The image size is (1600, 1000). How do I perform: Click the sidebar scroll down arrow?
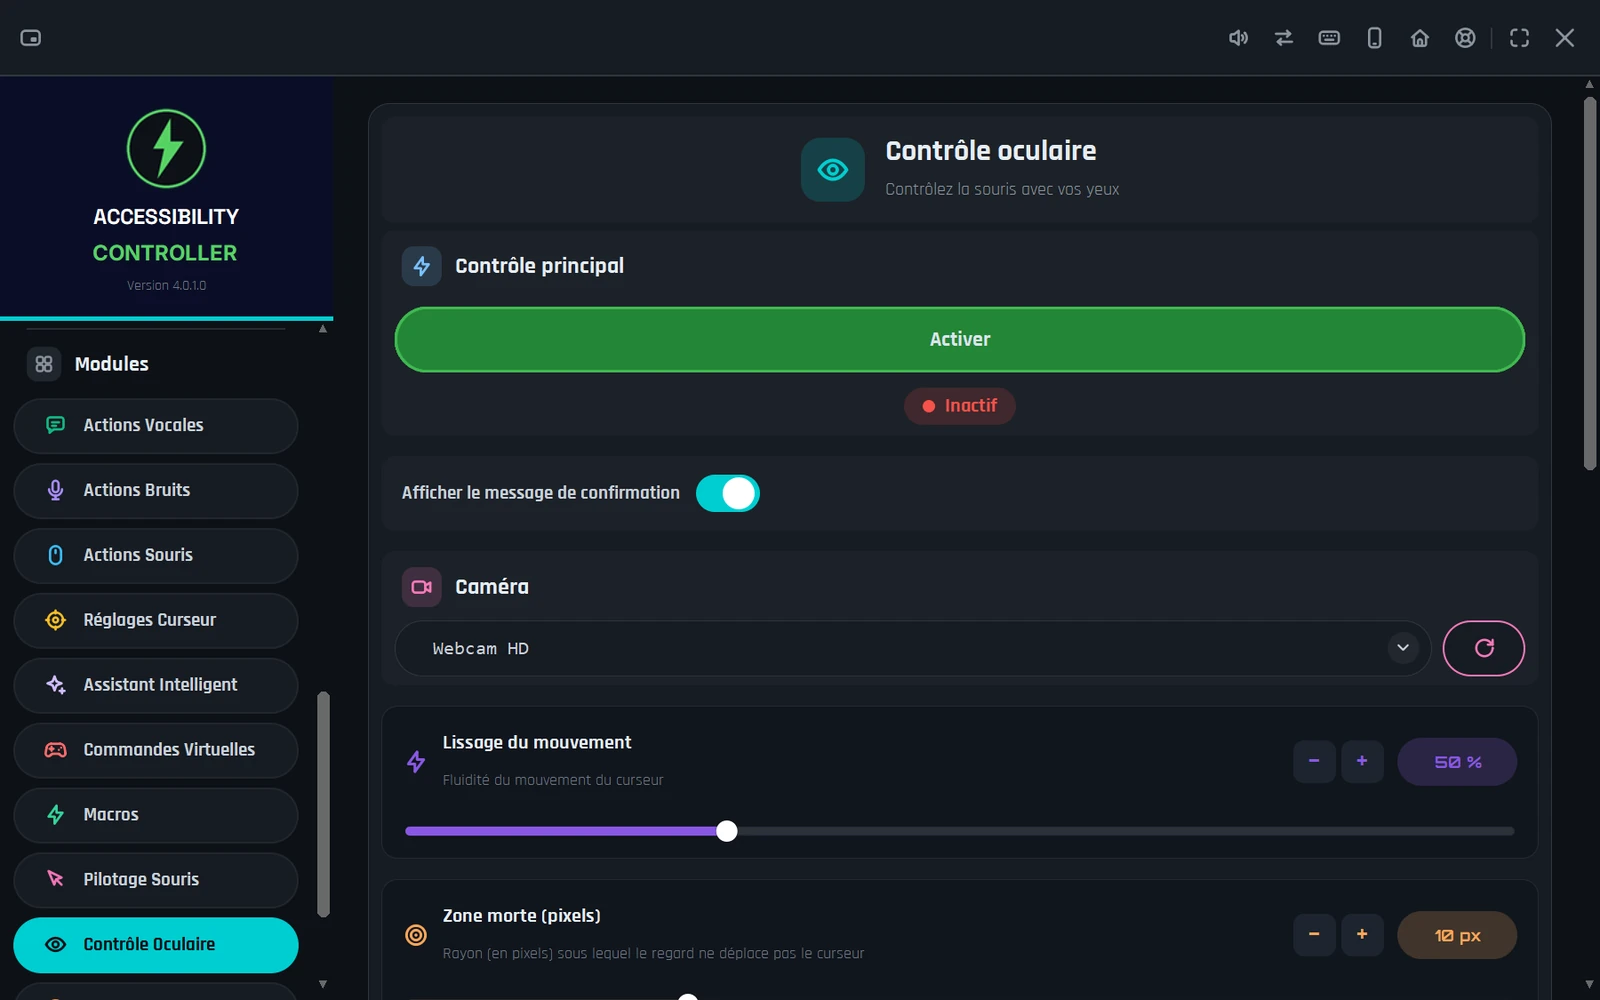[x=323, y=984]
